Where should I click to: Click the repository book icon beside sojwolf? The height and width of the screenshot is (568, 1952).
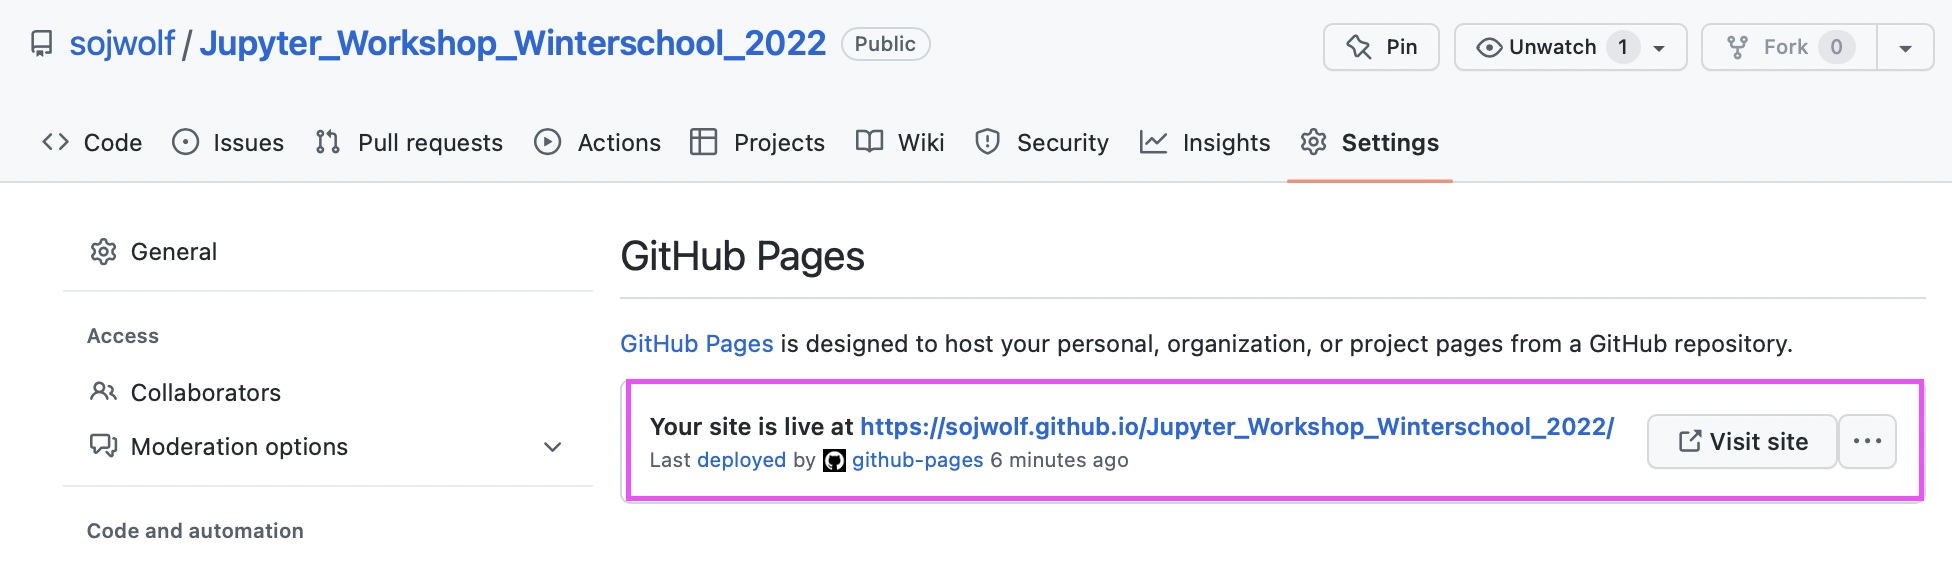41,44
